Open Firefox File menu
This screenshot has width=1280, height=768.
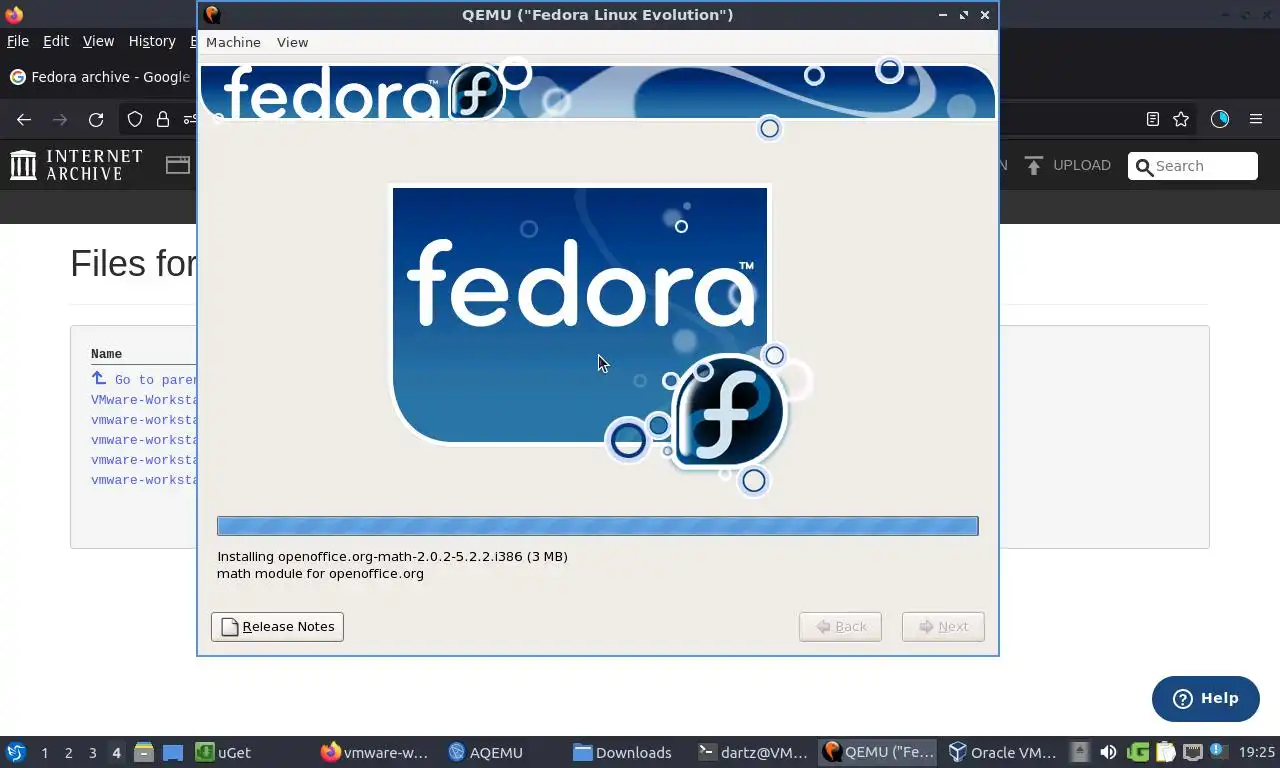tap(18, 41)
